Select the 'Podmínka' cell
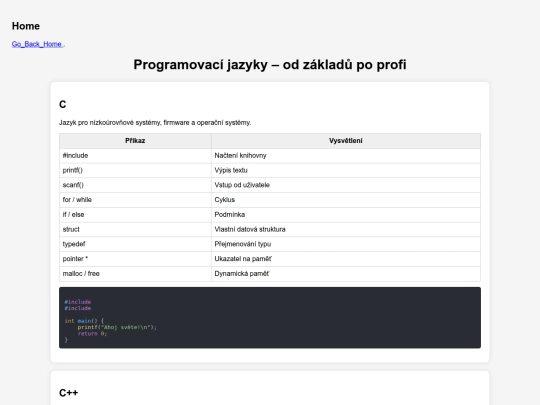Image resolution: width=540 pixels, height=405 pixels. click(346, 215)
